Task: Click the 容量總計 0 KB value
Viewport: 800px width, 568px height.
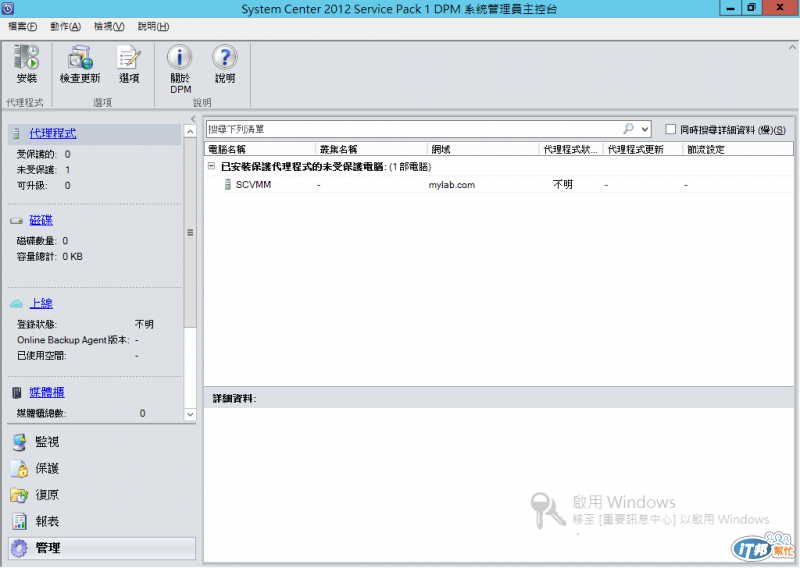Action: (x=72, y=257)
